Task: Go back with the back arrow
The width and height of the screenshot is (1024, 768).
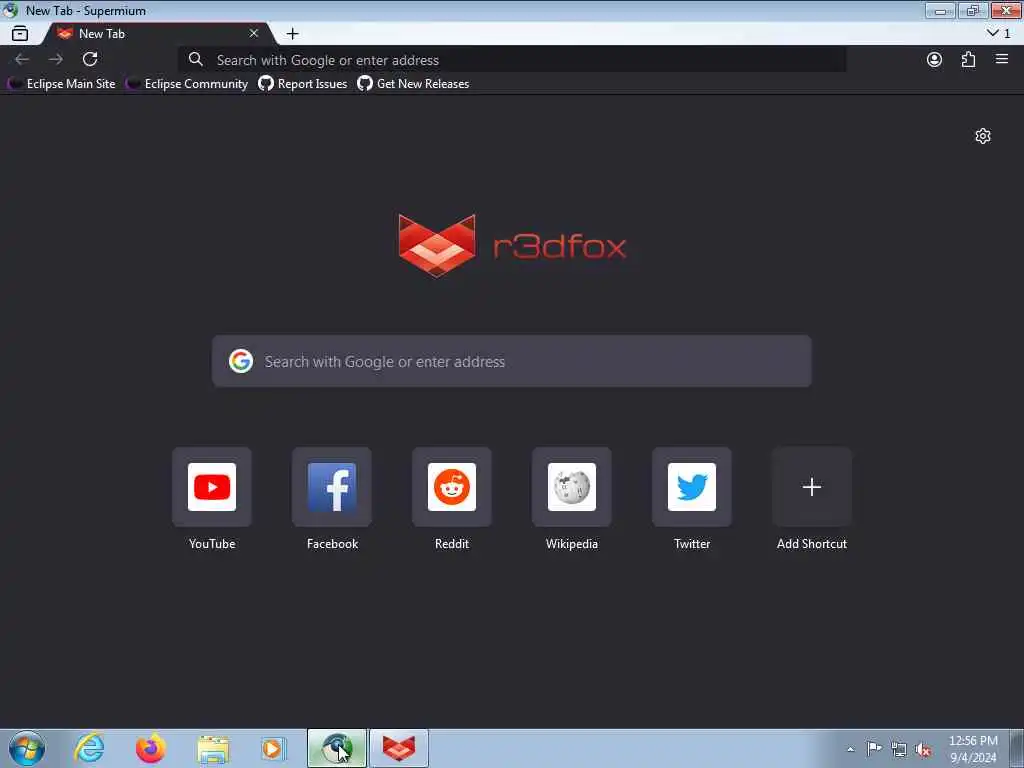Action: 22,59
